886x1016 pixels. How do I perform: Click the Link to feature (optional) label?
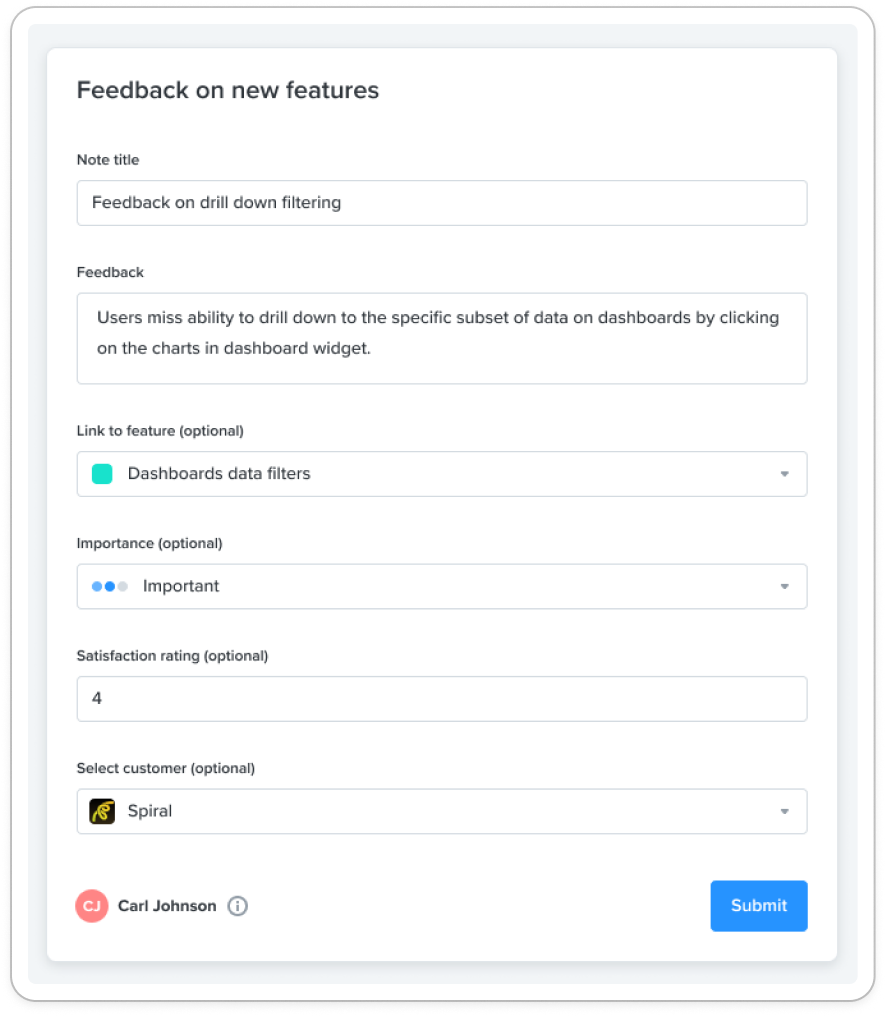click(160, 431)
